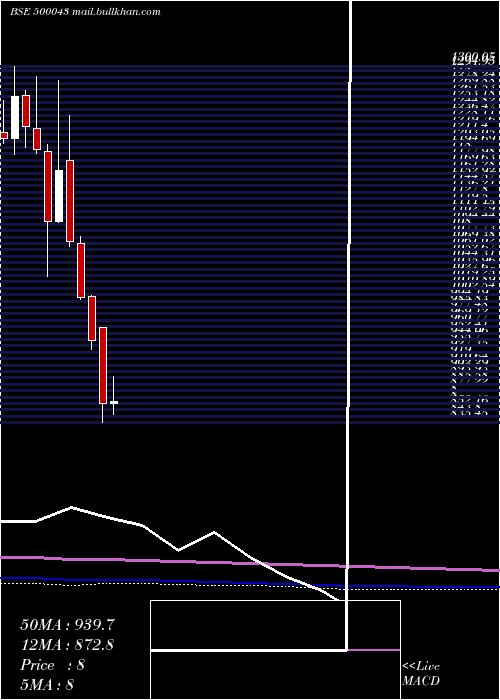Screen dimensions: 500x700
Task: Click the tallest white candlestick near 1100-1170
Action: 59,196
